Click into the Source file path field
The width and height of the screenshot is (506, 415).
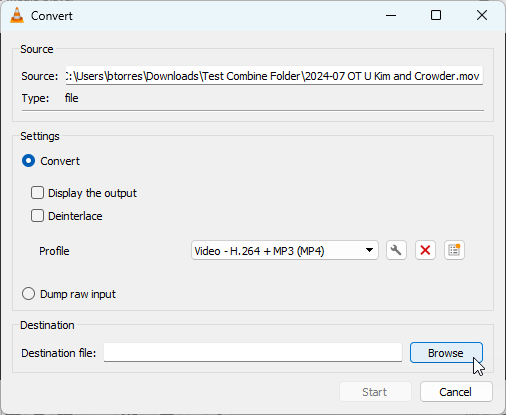pyautogui.click(x=274, y=76)
